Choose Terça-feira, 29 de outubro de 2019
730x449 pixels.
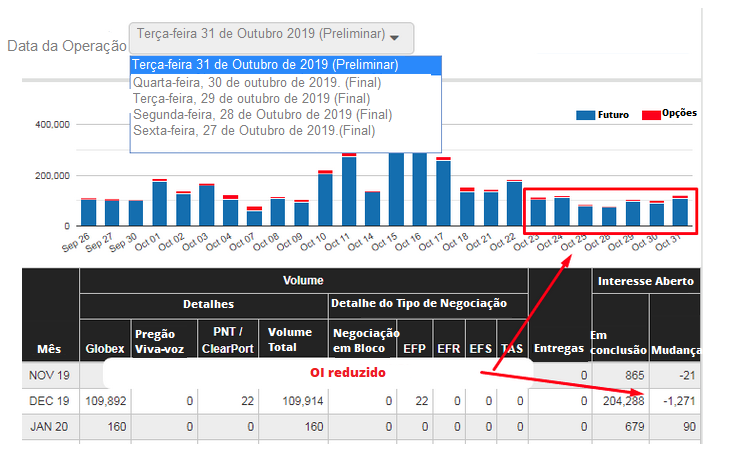point(251,98)
